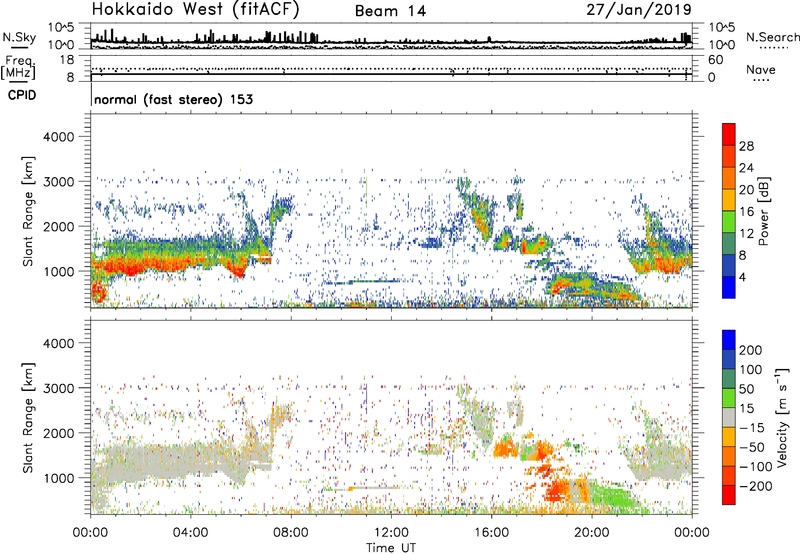Click the '4000' tick in power panel

pyautogui.click(x=59, y=137)
